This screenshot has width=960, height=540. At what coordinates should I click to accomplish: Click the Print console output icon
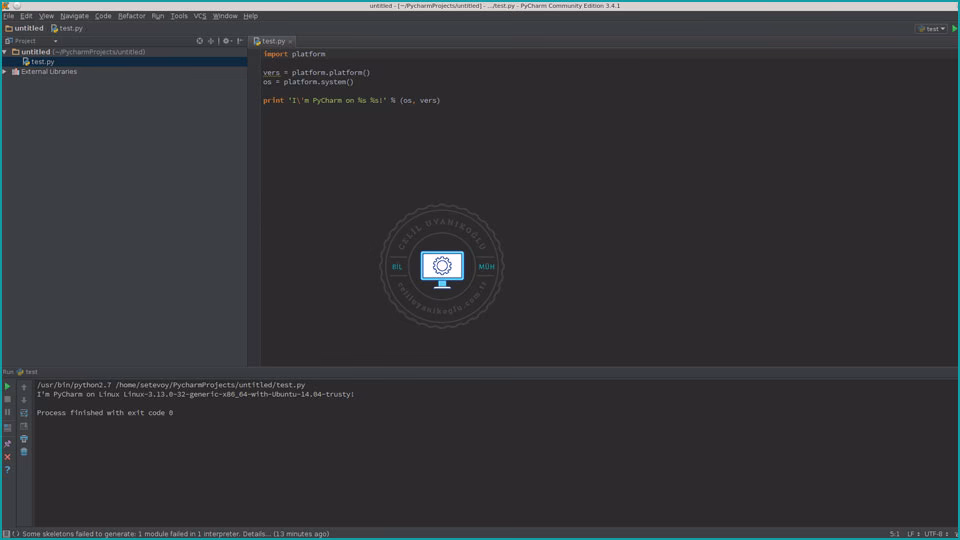(24, 439)
